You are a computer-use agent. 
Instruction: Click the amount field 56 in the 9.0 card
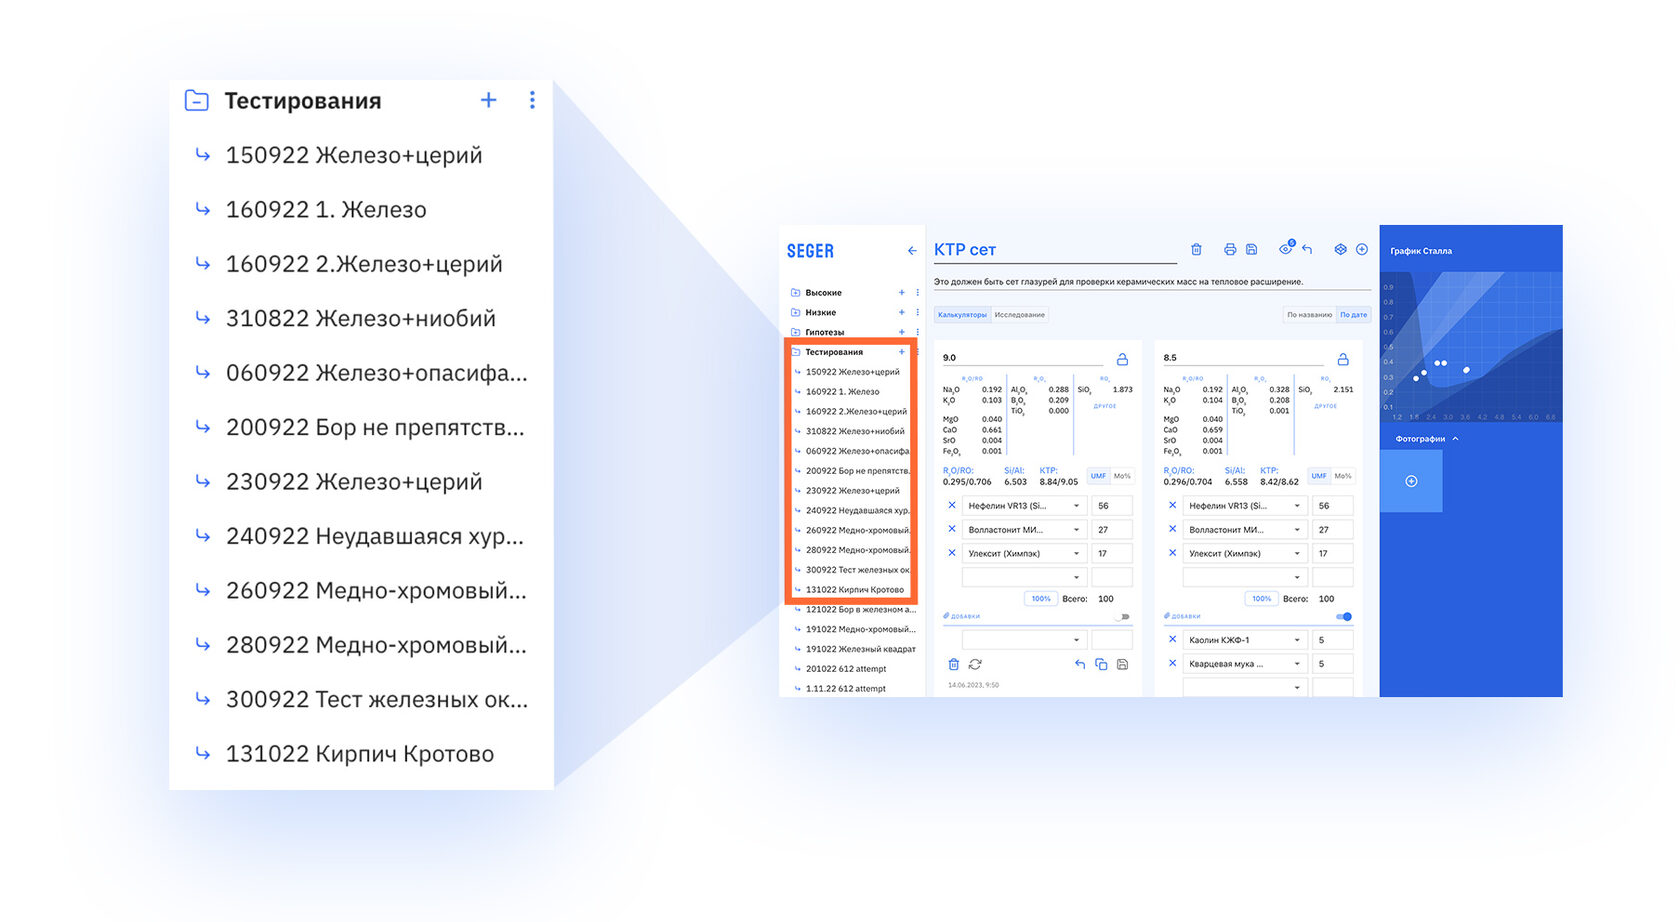1112,506
